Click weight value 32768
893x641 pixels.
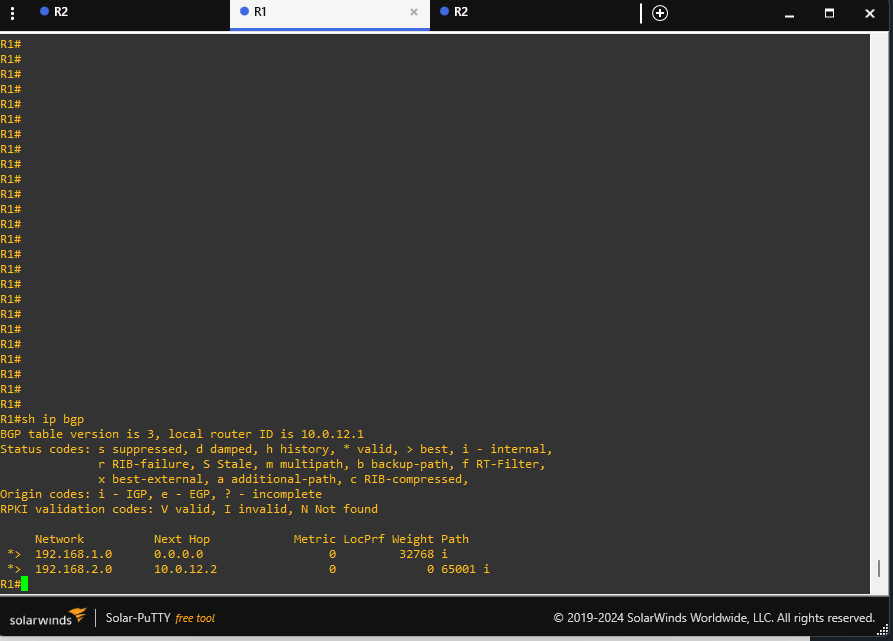pyautogui.click(x=416, y=554)
